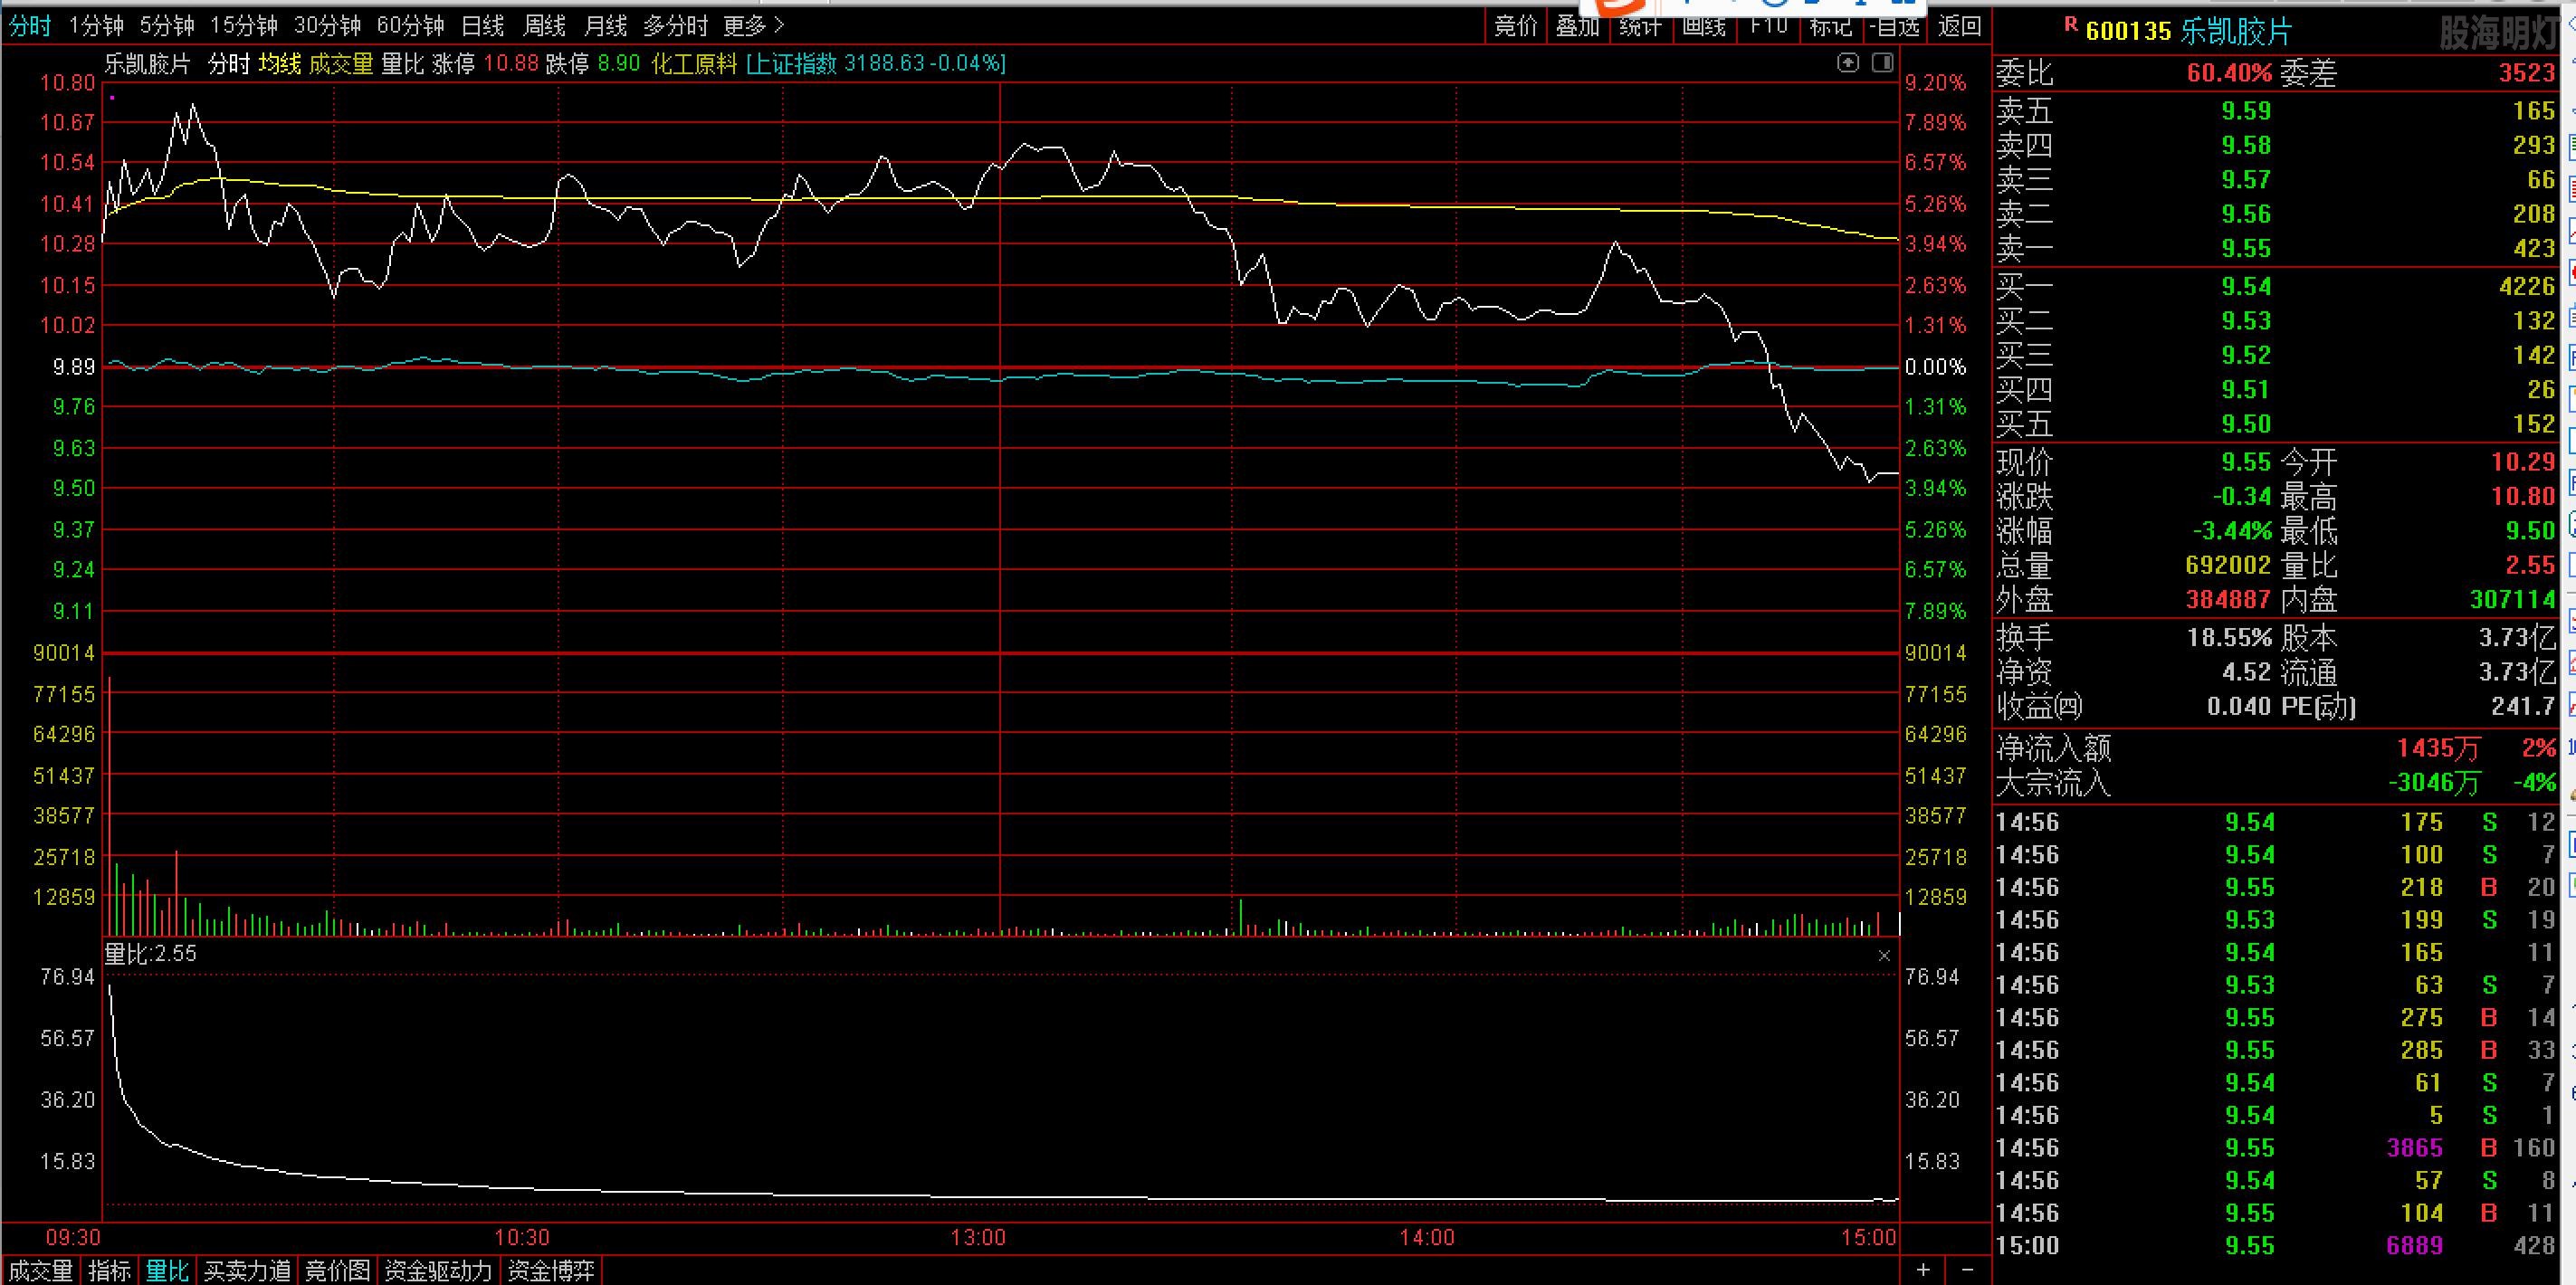Click the 叠加 overlay button

point(1578,26)
